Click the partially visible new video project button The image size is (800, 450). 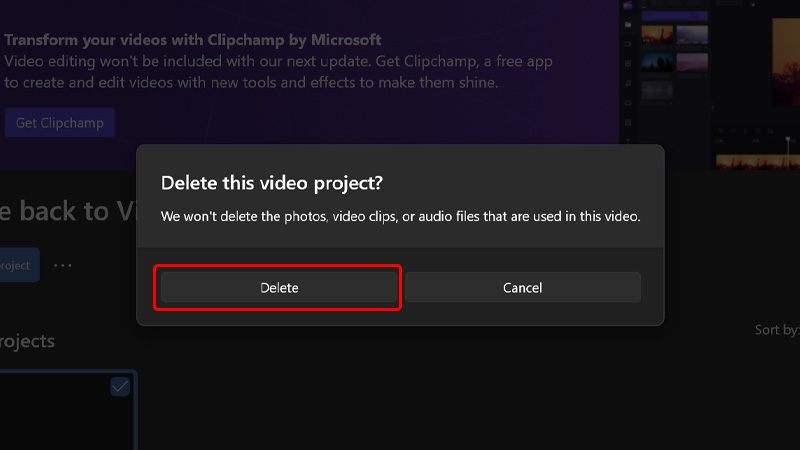19,265
